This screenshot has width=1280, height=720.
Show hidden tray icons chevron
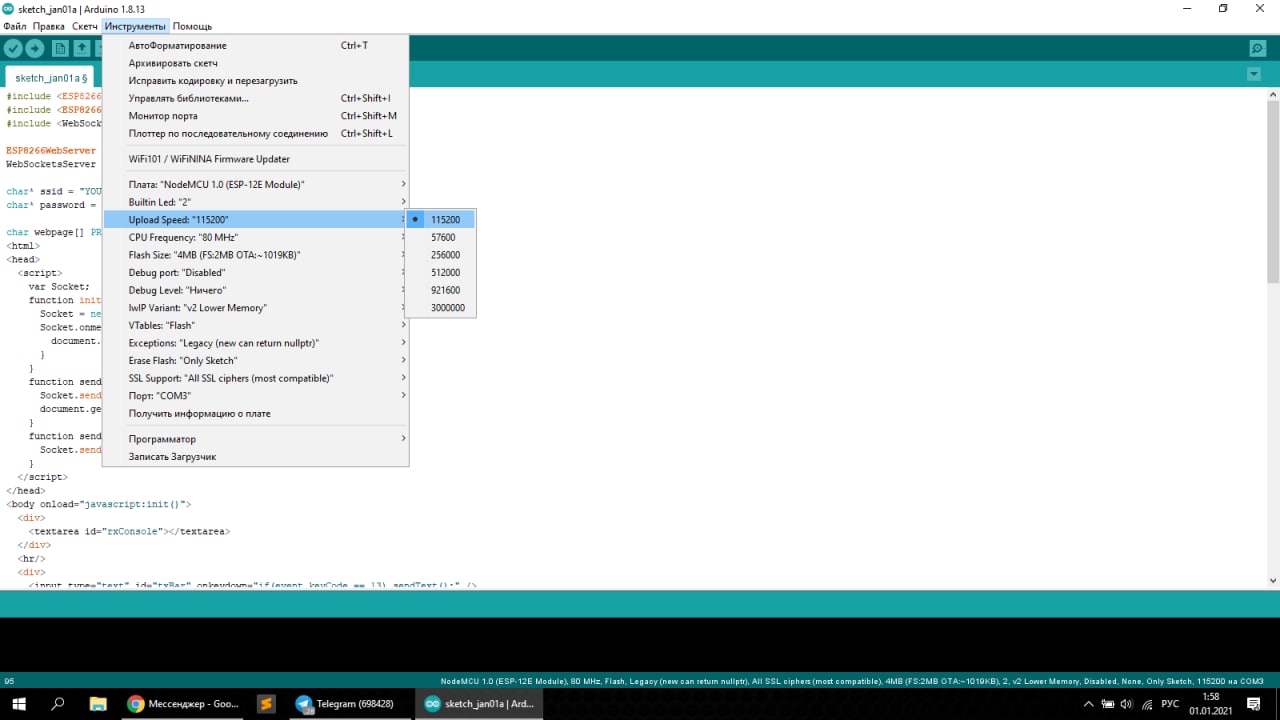click(1088, 704)
